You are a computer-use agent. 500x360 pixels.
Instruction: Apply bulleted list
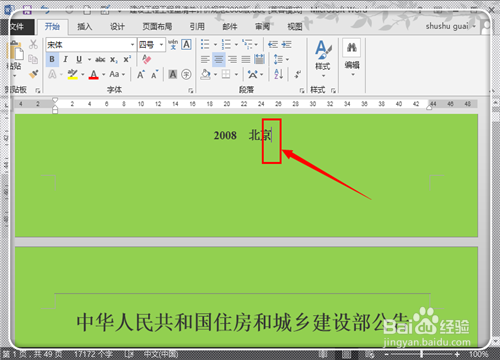click(x=205, y=44)
